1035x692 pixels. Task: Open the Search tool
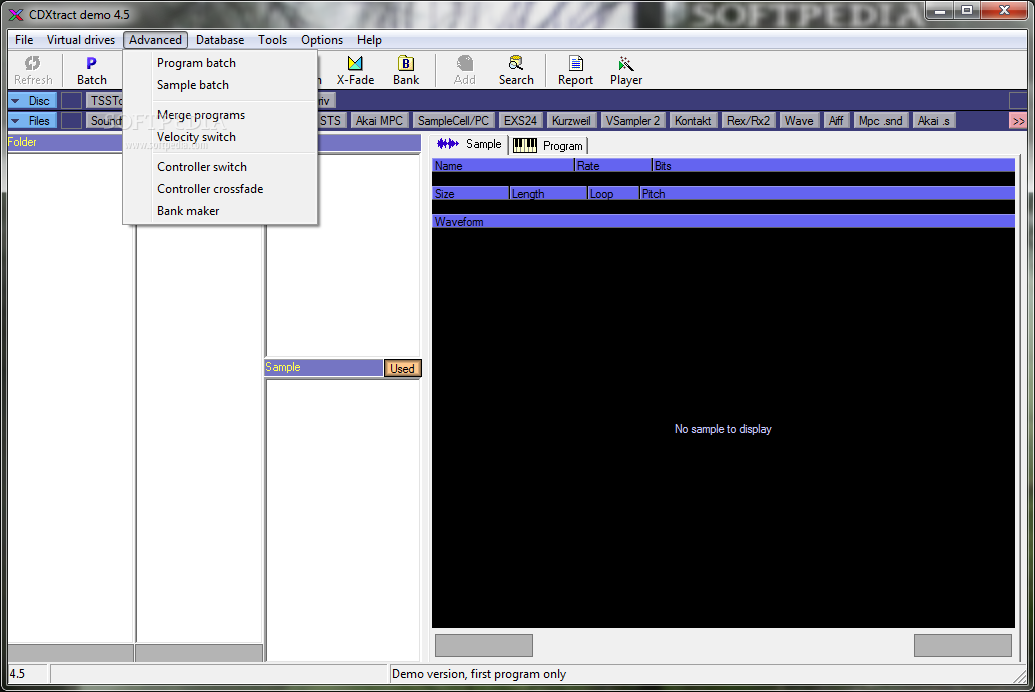tap(516, 71)
